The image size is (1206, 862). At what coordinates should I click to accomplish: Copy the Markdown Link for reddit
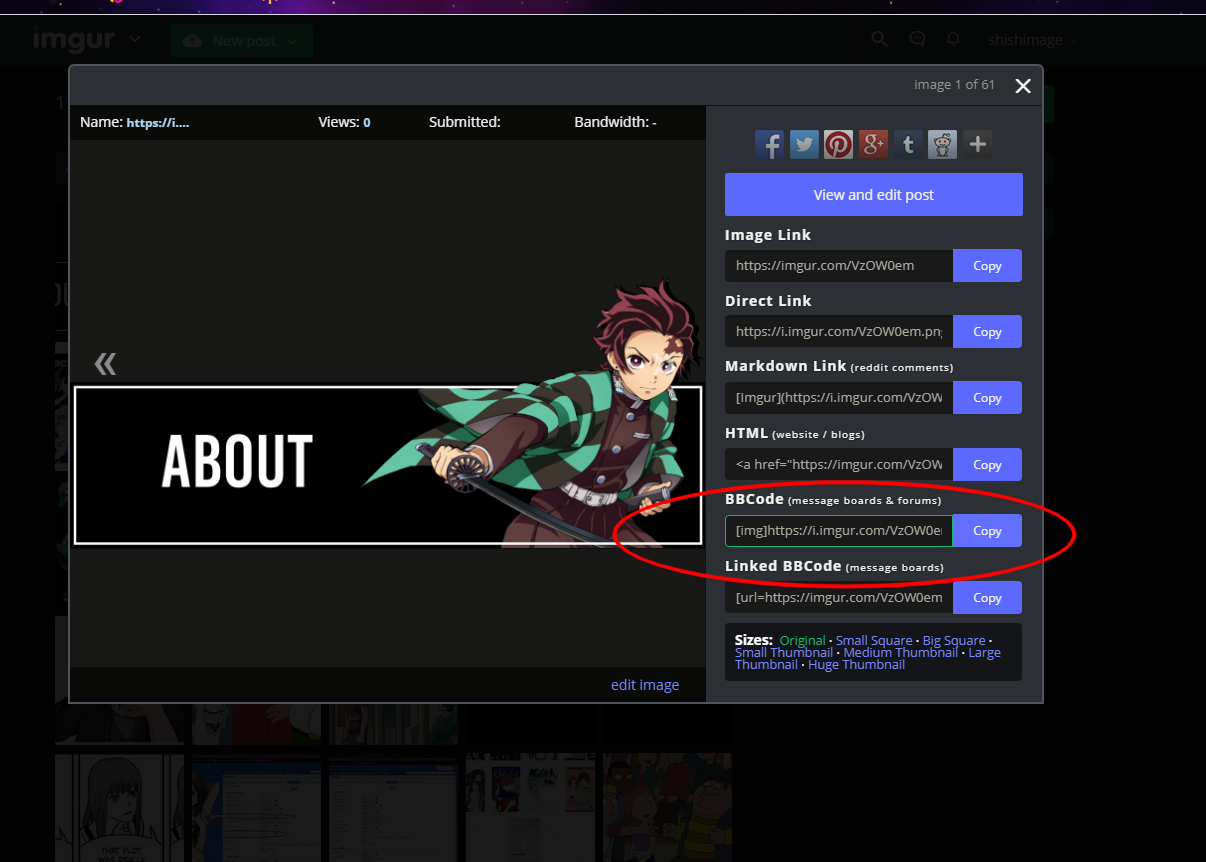pos(987,398)
